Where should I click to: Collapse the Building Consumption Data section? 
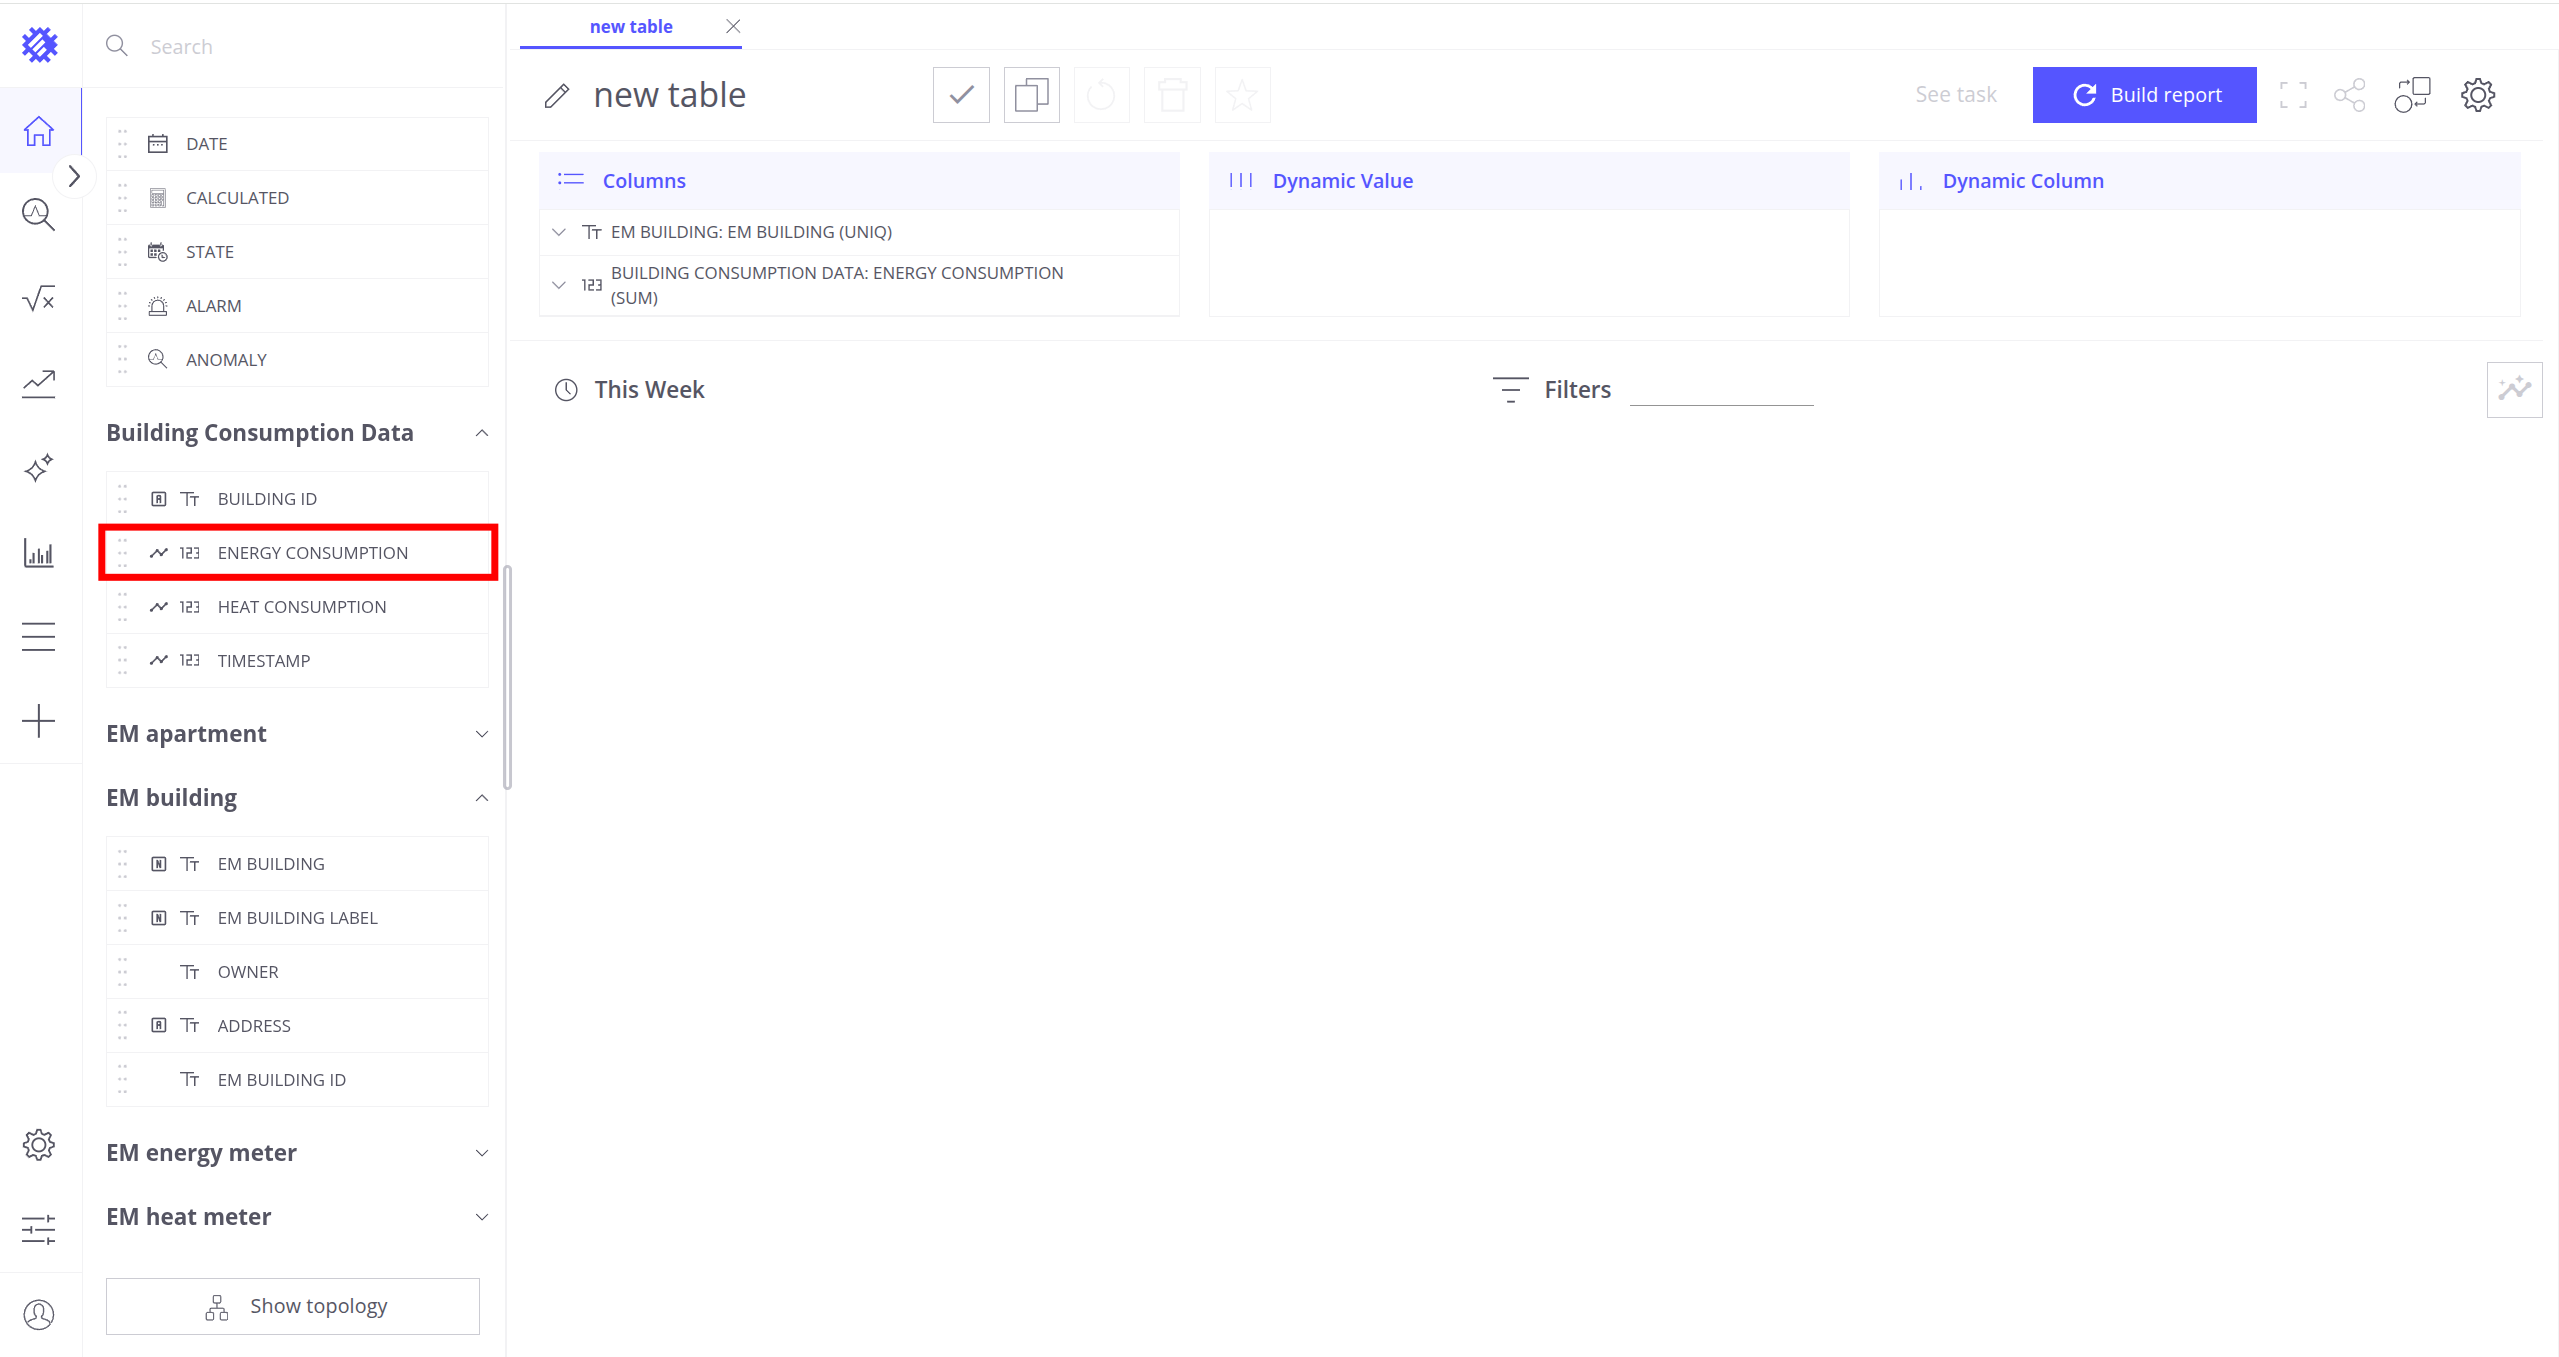tap(481, 433)
